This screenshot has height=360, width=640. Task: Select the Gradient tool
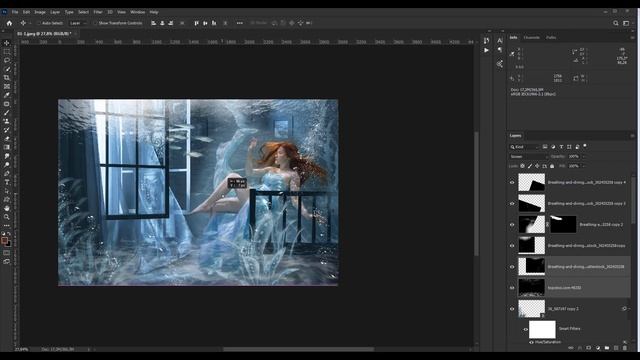click(x=7, y=147)
